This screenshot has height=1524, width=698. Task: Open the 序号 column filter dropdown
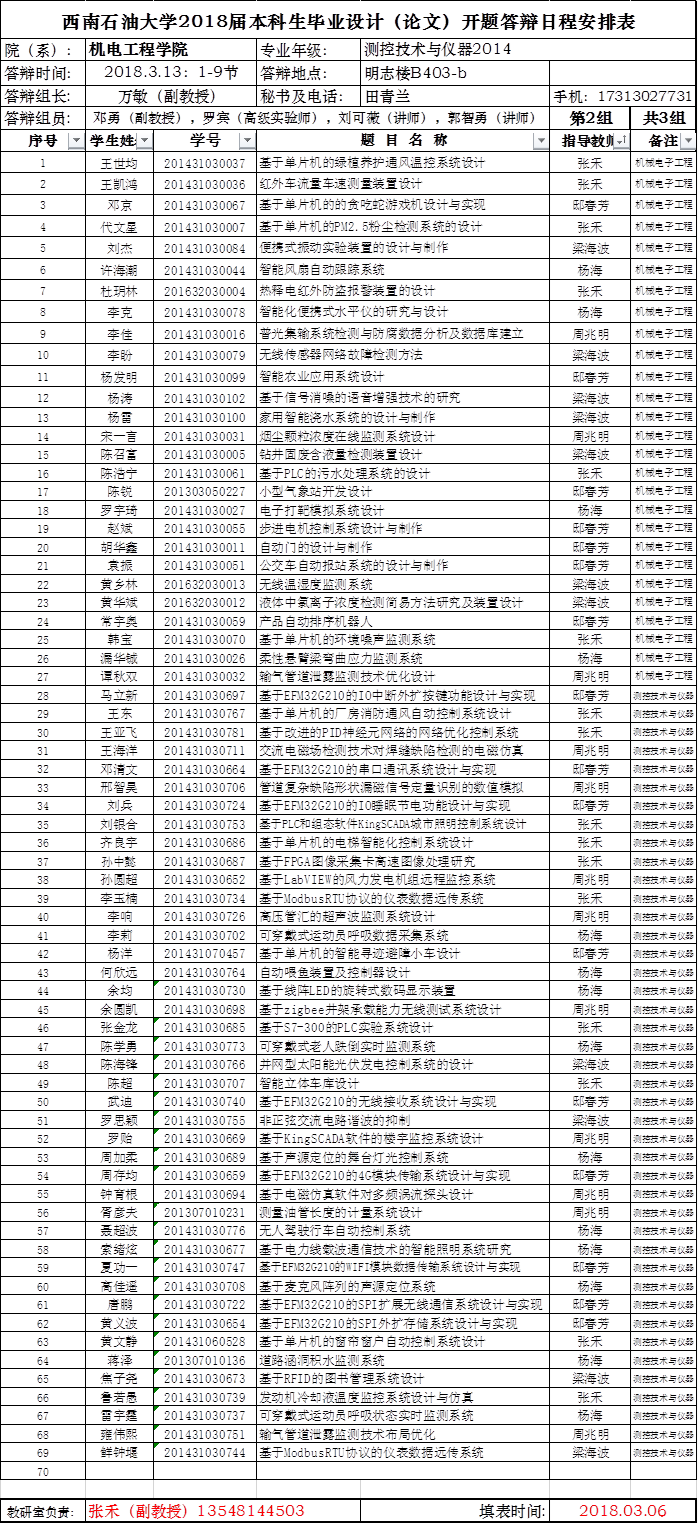(76, 141)
